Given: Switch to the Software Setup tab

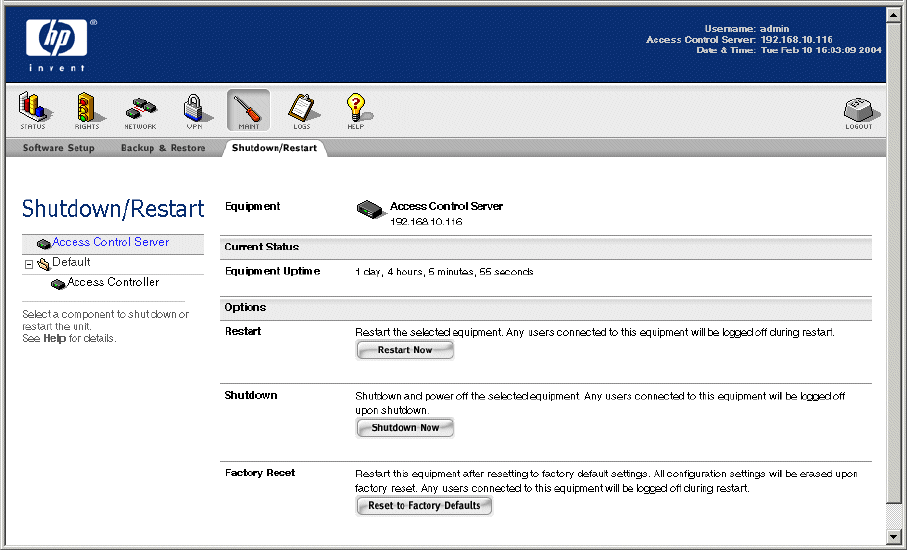Looking at the screenshot, I should [x=58, y=148].
